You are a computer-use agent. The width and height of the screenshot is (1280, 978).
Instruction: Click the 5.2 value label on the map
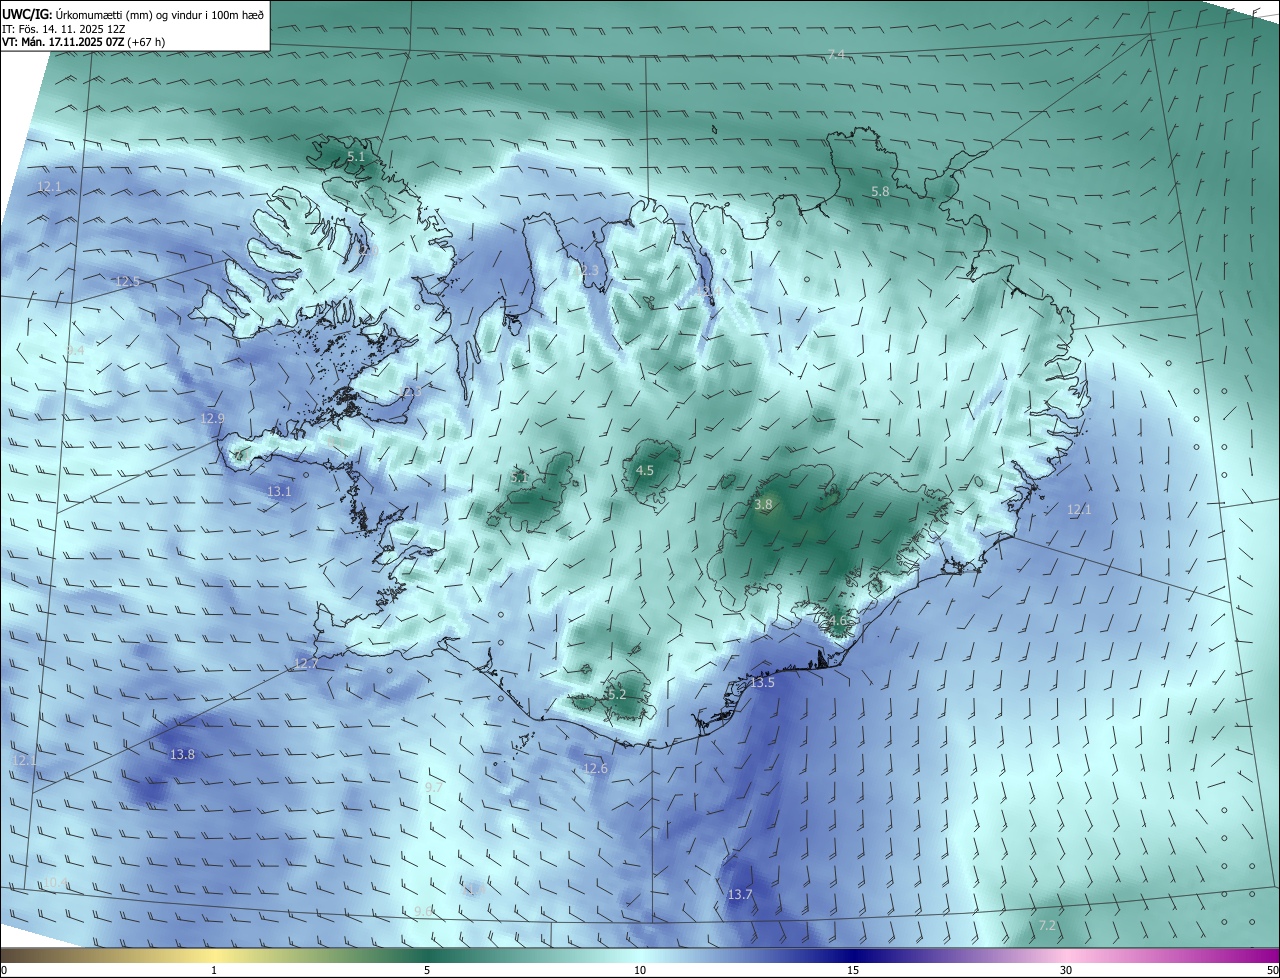616,694
